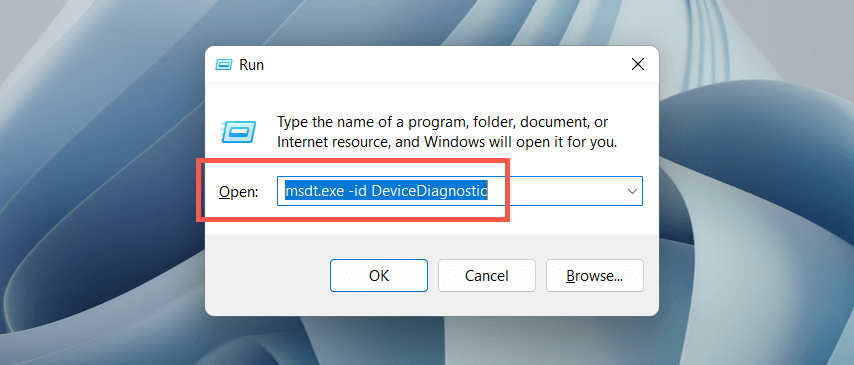Click the "Run" title text
The height and width of the screenshot is (365, 854).
tap(252, 65)
